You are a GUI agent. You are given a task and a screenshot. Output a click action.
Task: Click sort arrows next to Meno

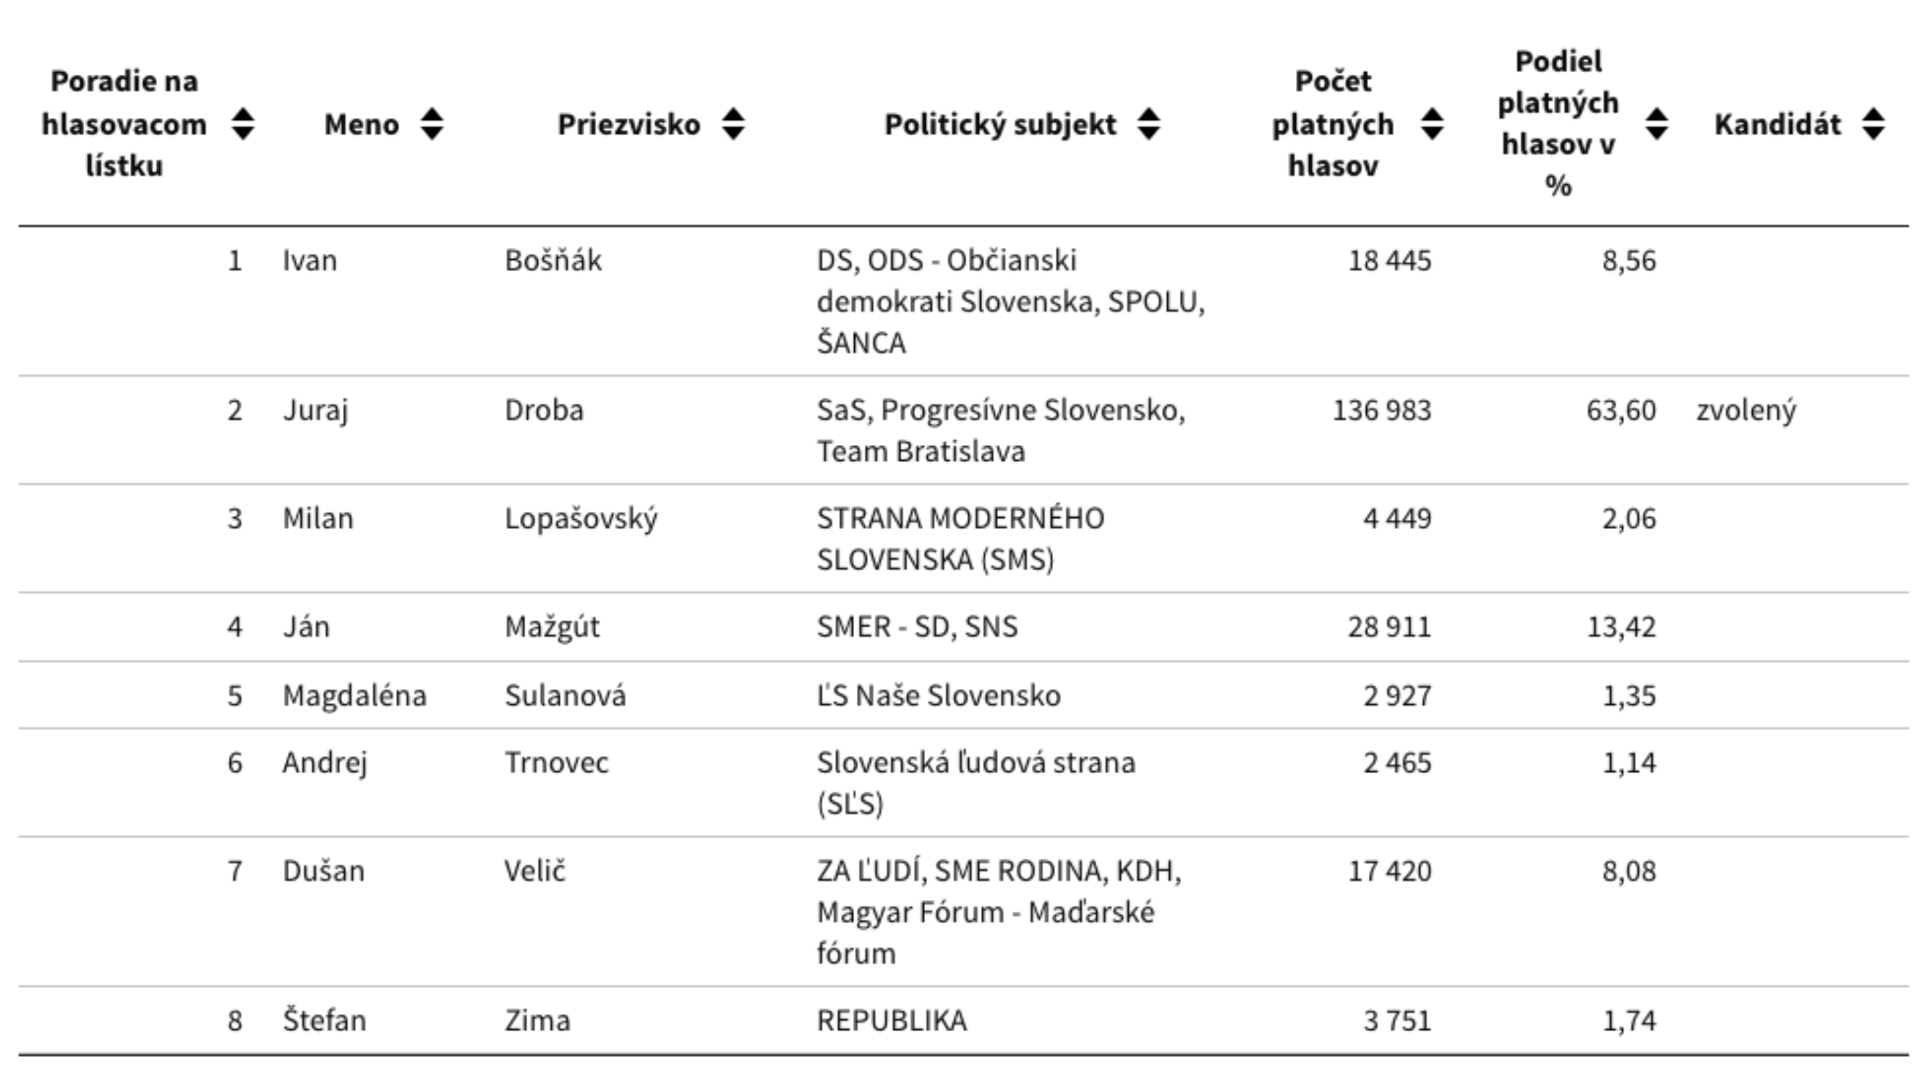[x=432, y=124]
